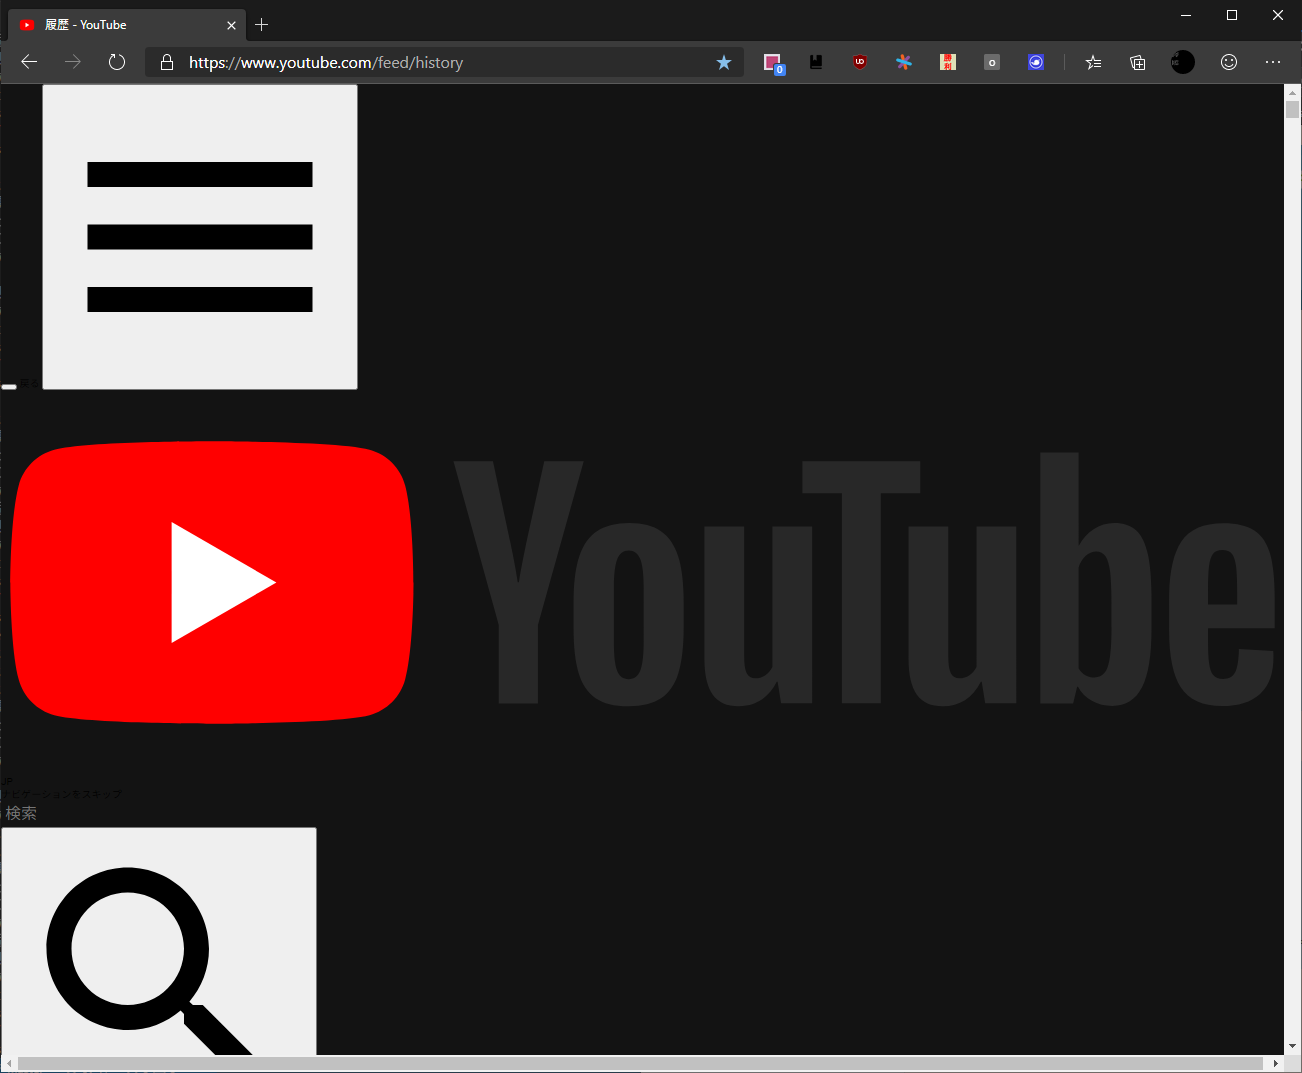The width and height of the screenshot is (1302, 1073).
Task: Click the browser forward arrow
Action: [x=73, y=62]
